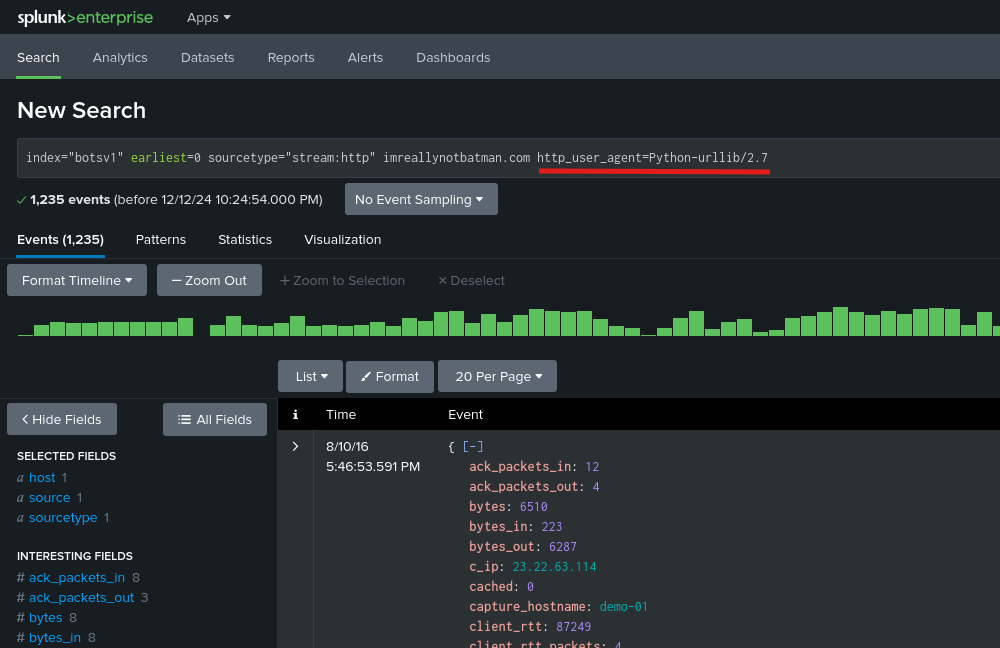This screenshot has height=648, width=1000.
Task: Open the No Event Sampling dropdown
Action: point(421,200)
